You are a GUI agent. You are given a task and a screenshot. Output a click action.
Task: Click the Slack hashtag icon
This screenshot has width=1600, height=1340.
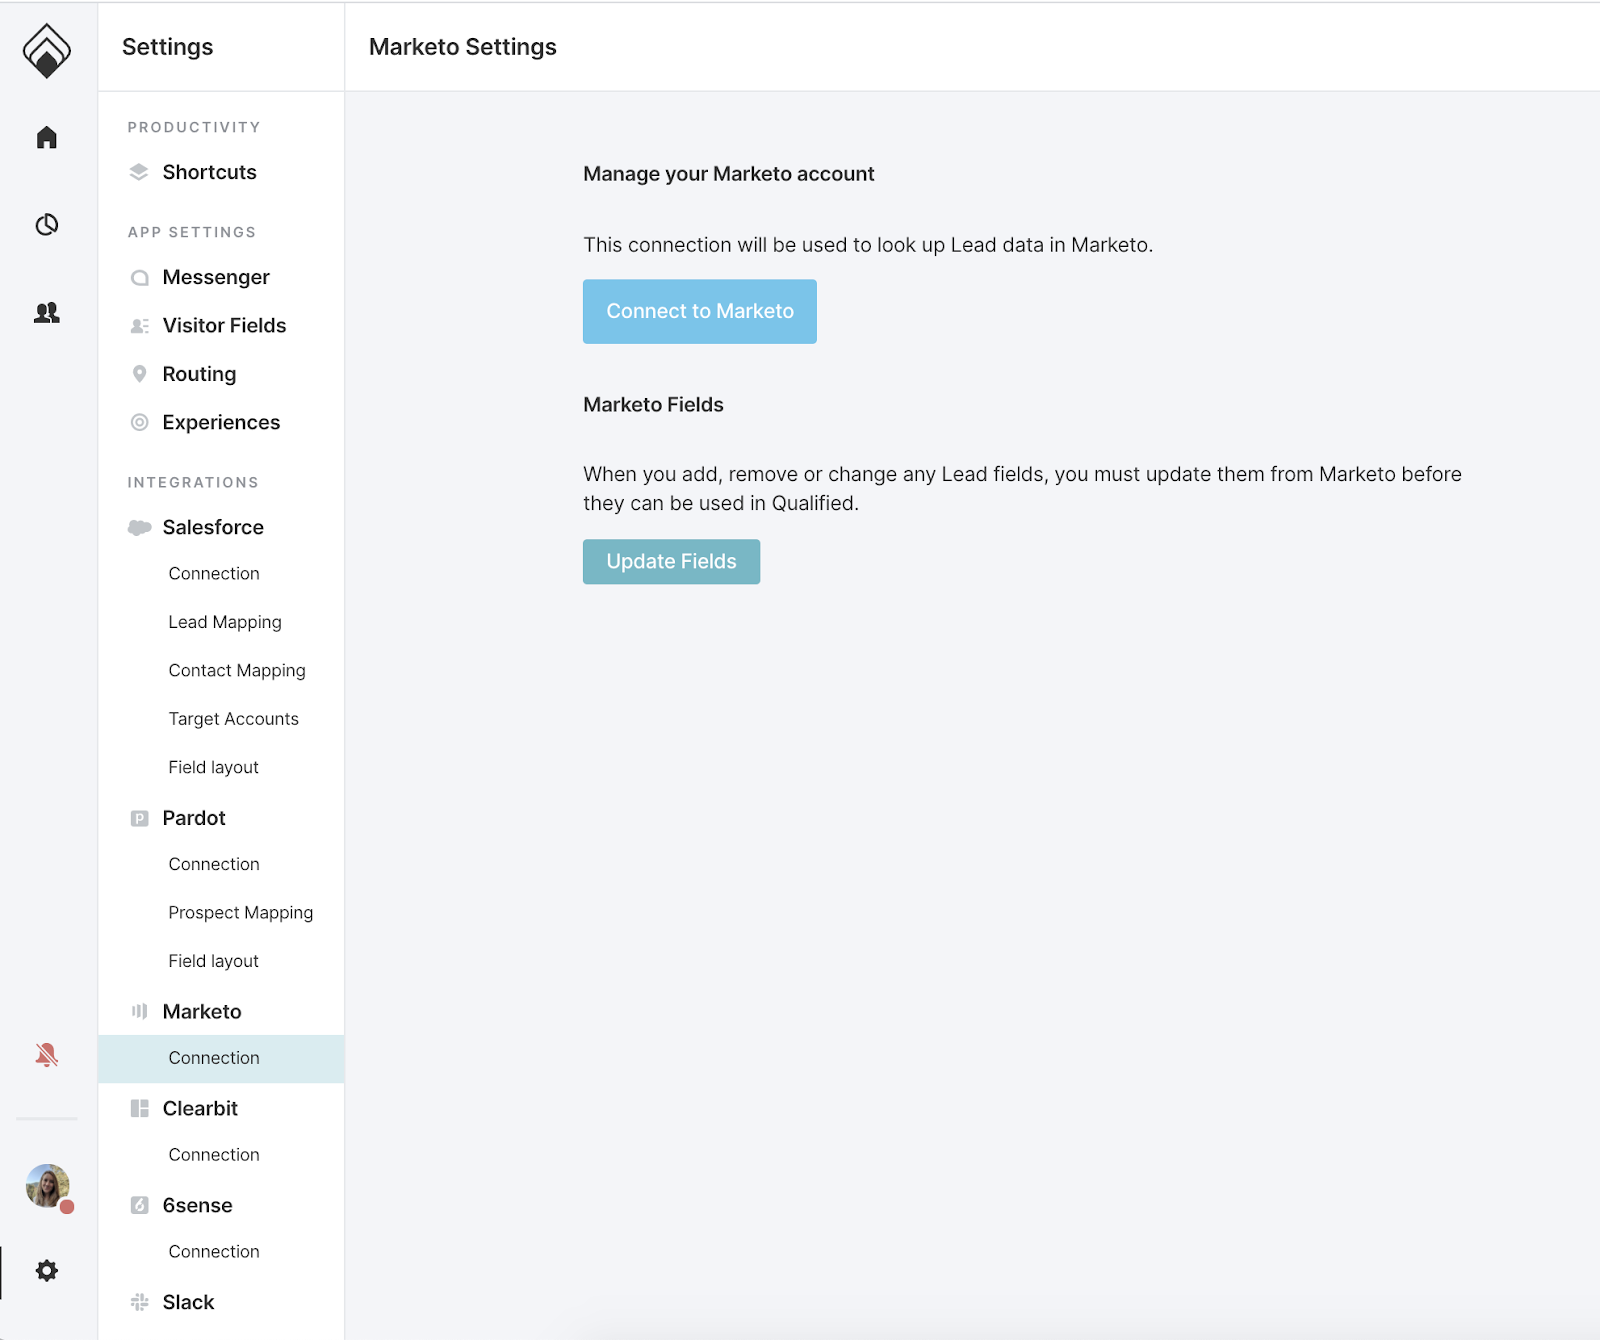tap(140, 1302)
